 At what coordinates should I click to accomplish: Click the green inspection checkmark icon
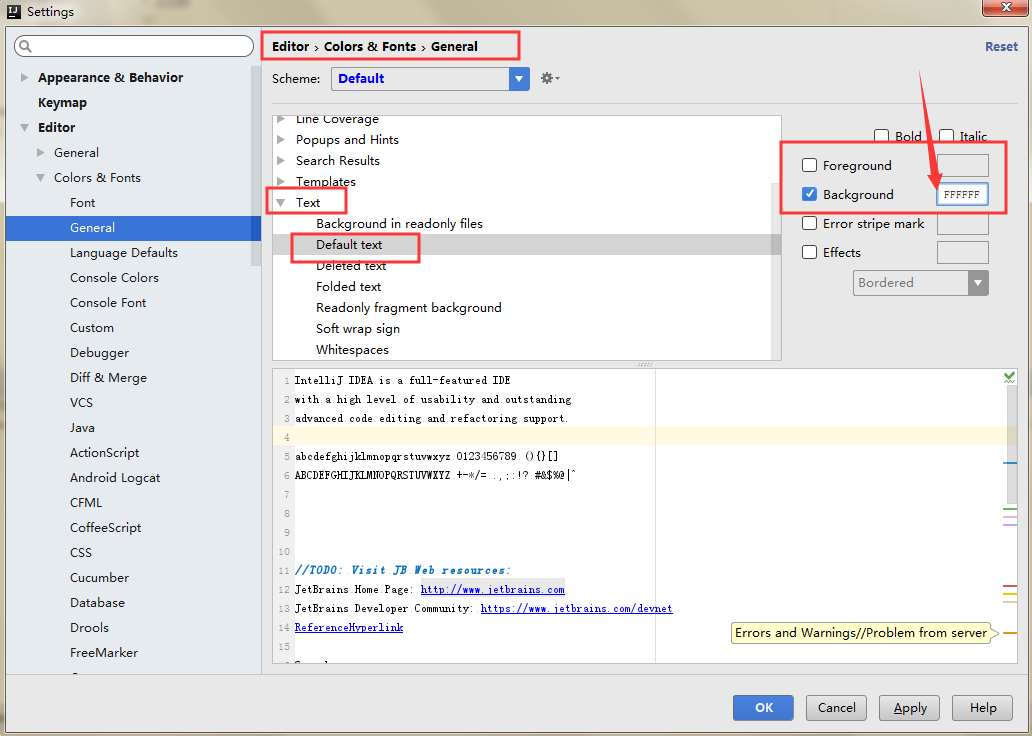[1009, 377]
